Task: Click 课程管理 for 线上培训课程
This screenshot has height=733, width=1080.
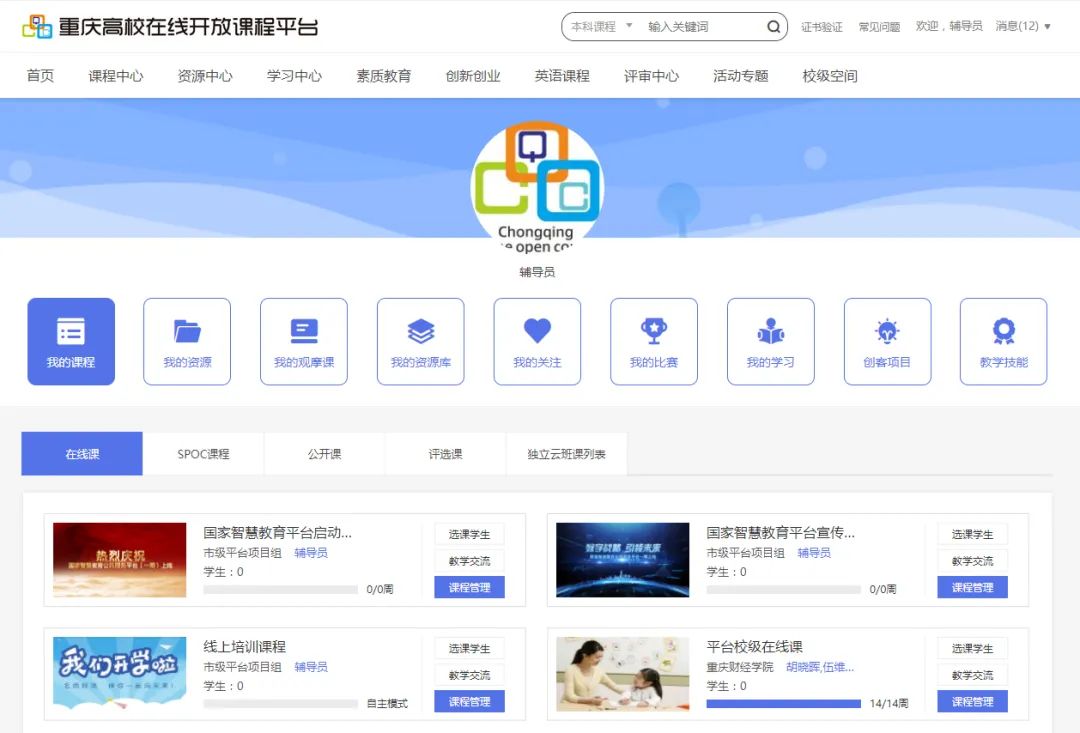Action: 470,701
